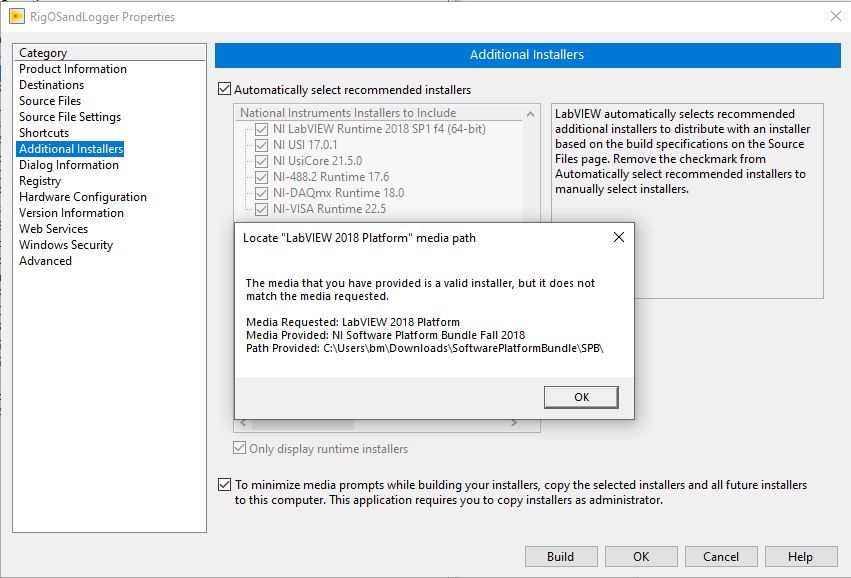
Task: Click the LabVIEW icon in the title bar
Action: (x=16, y=16)
